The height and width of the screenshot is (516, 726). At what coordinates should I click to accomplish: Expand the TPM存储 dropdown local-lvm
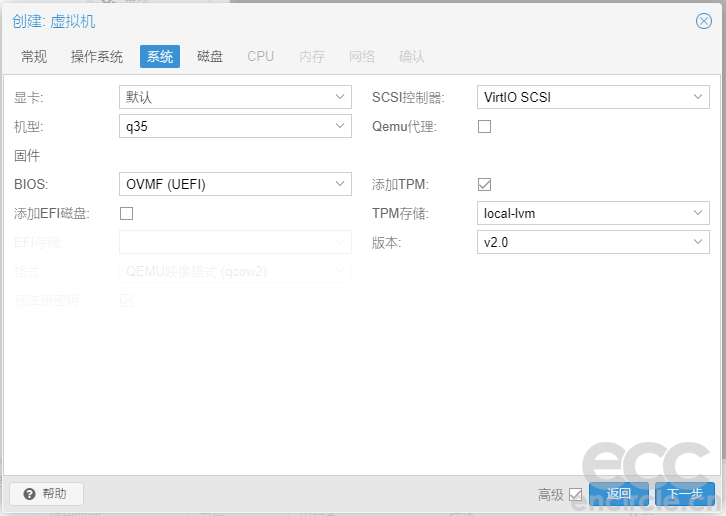(x=593, y=213)
